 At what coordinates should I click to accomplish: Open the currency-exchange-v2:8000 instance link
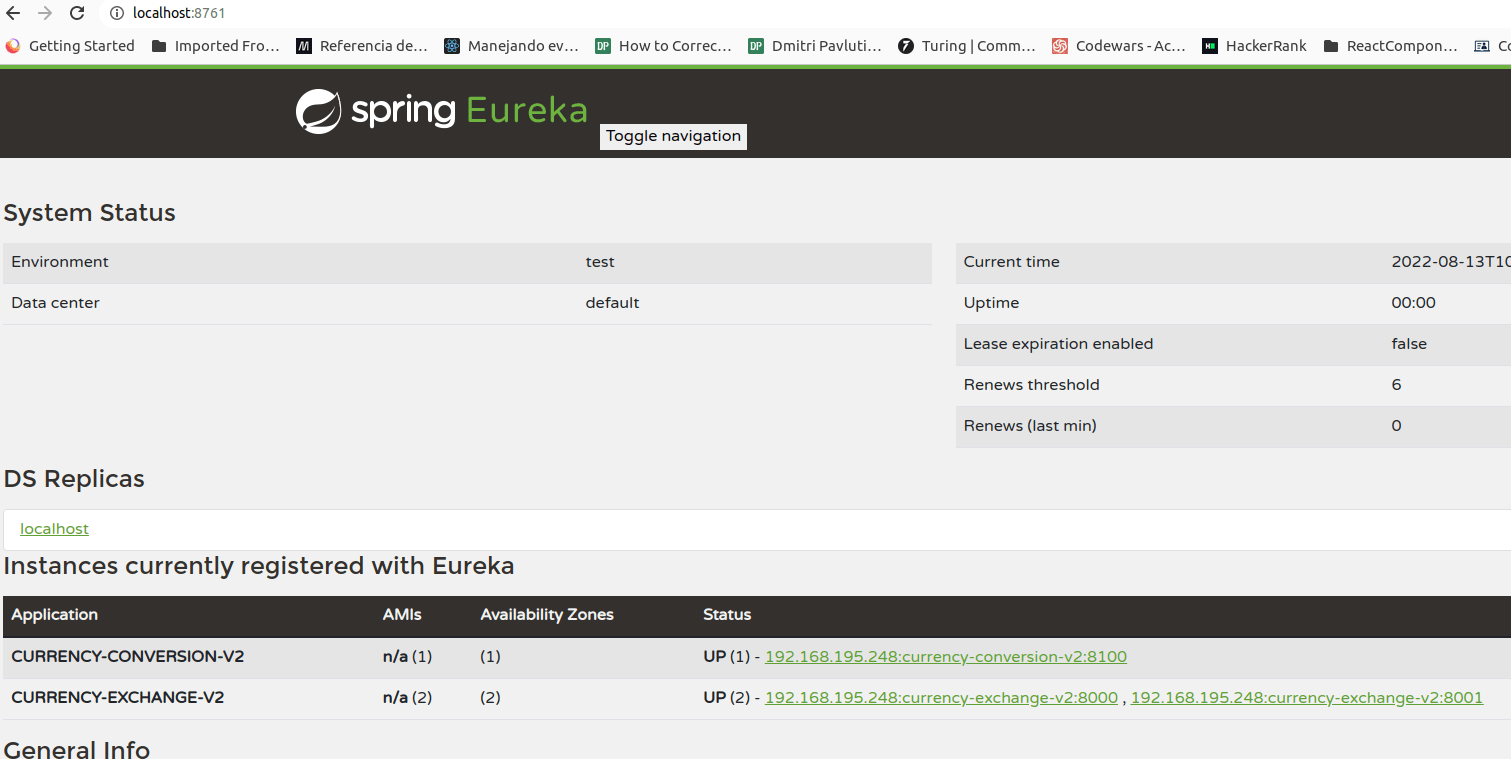(941, 698)
